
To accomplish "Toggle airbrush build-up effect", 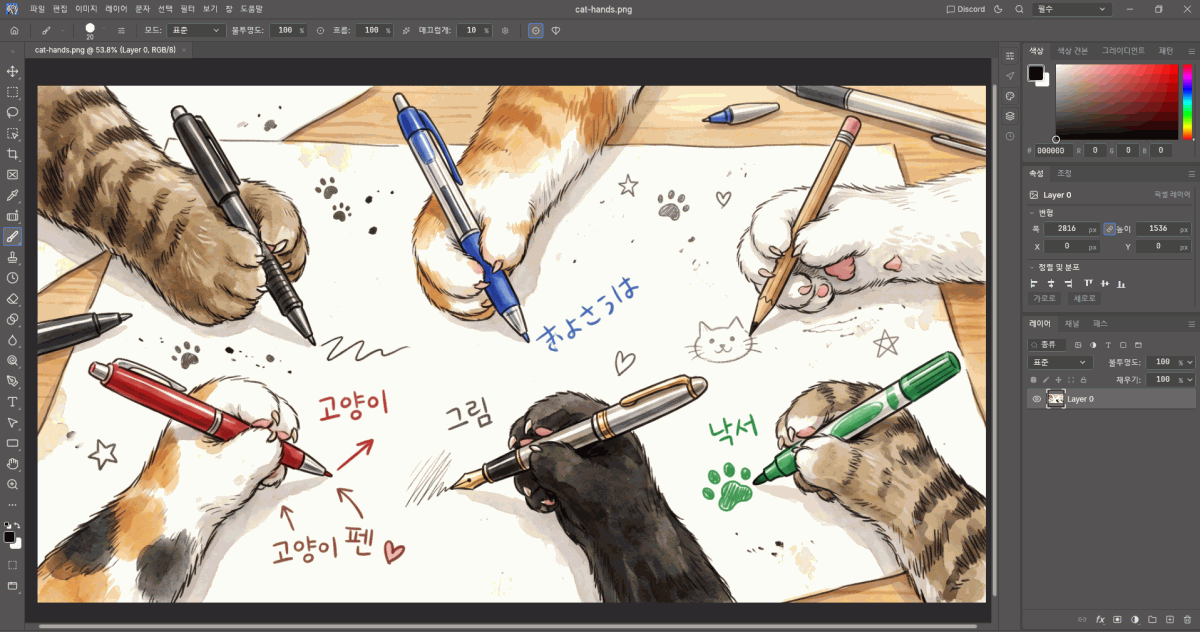I will (406, 30).
